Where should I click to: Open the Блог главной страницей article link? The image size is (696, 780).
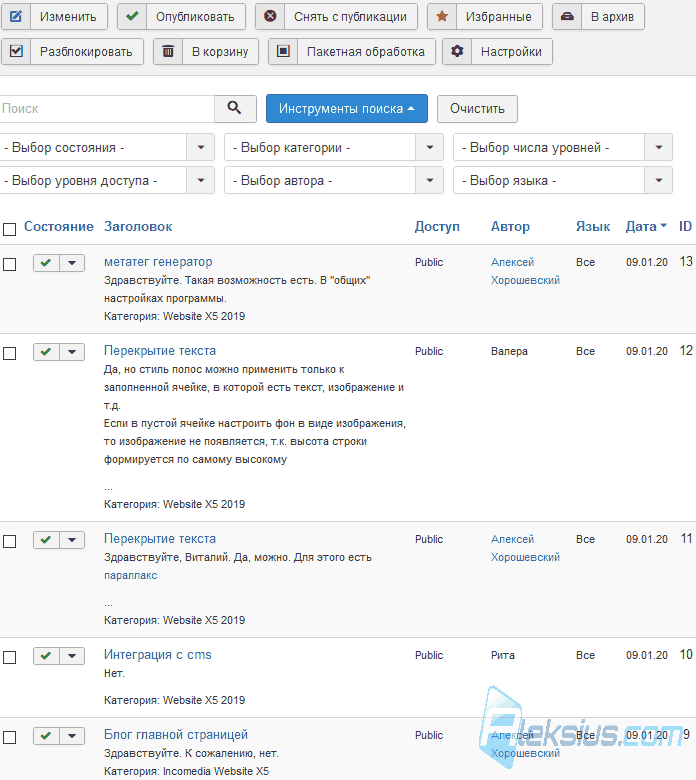click(x=176, y=734)
